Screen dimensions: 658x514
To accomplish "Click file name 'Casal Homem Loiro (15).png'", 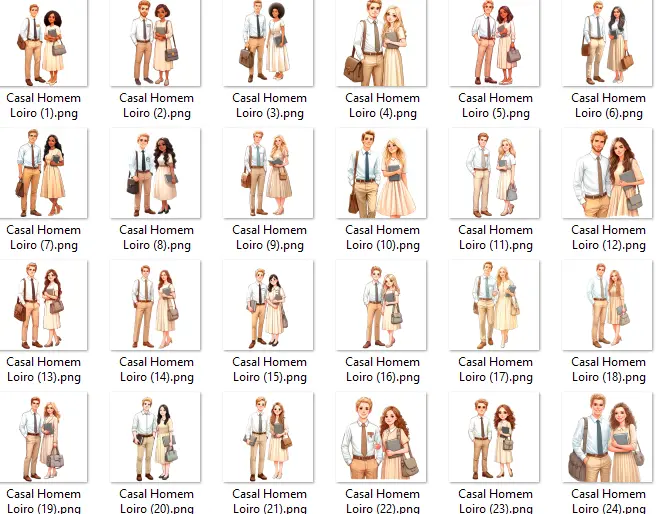I will 269,369.
